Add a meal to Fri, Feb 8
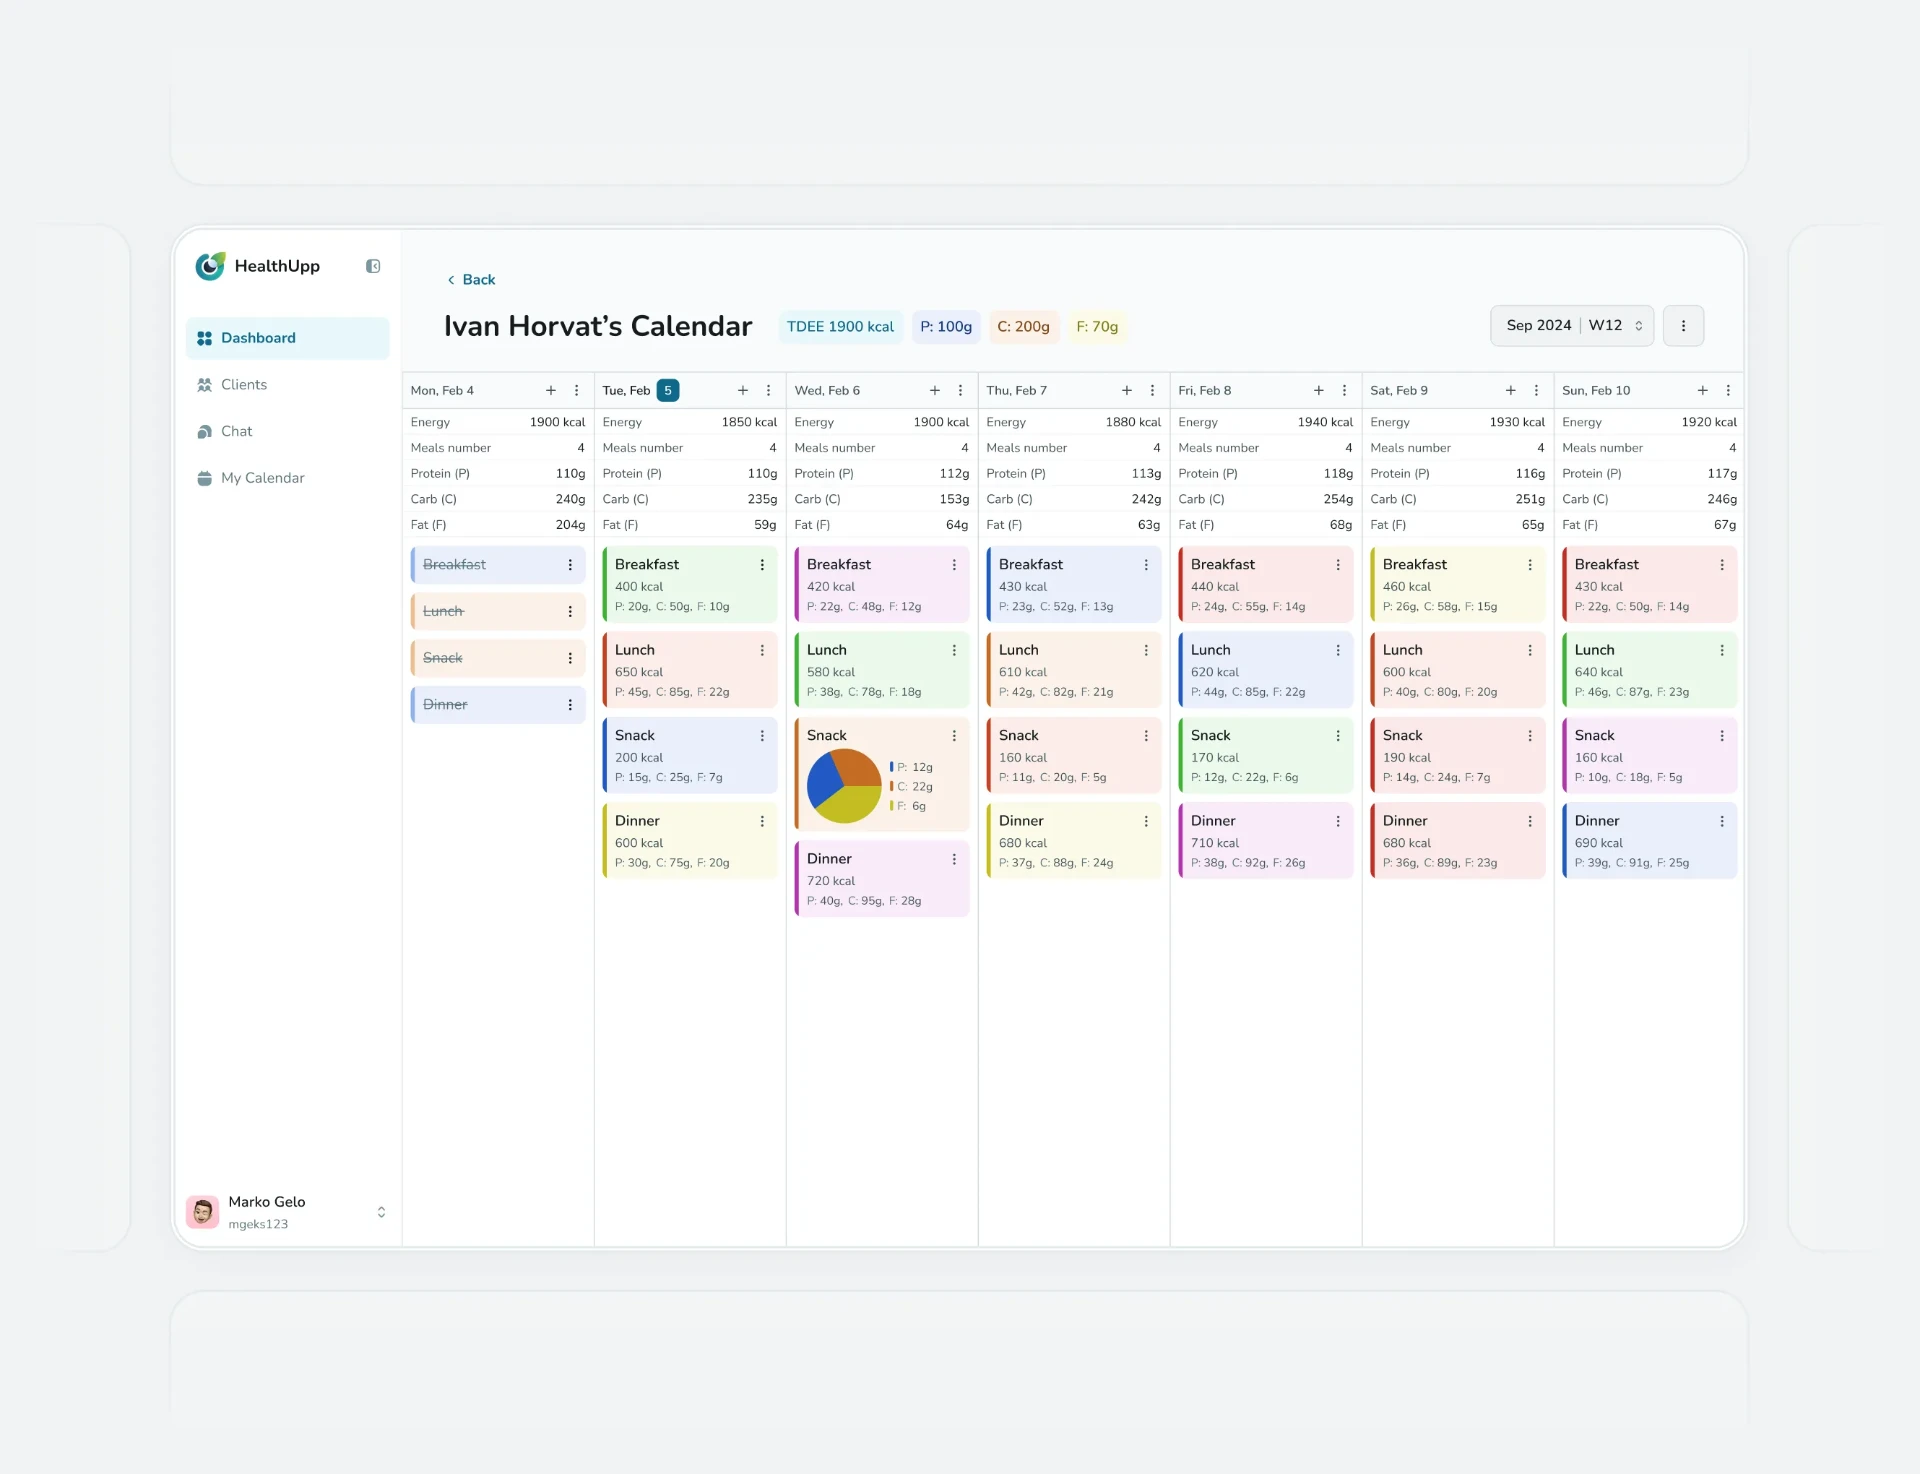Screen dimensions: 1920x1474 pos(1319,391)
